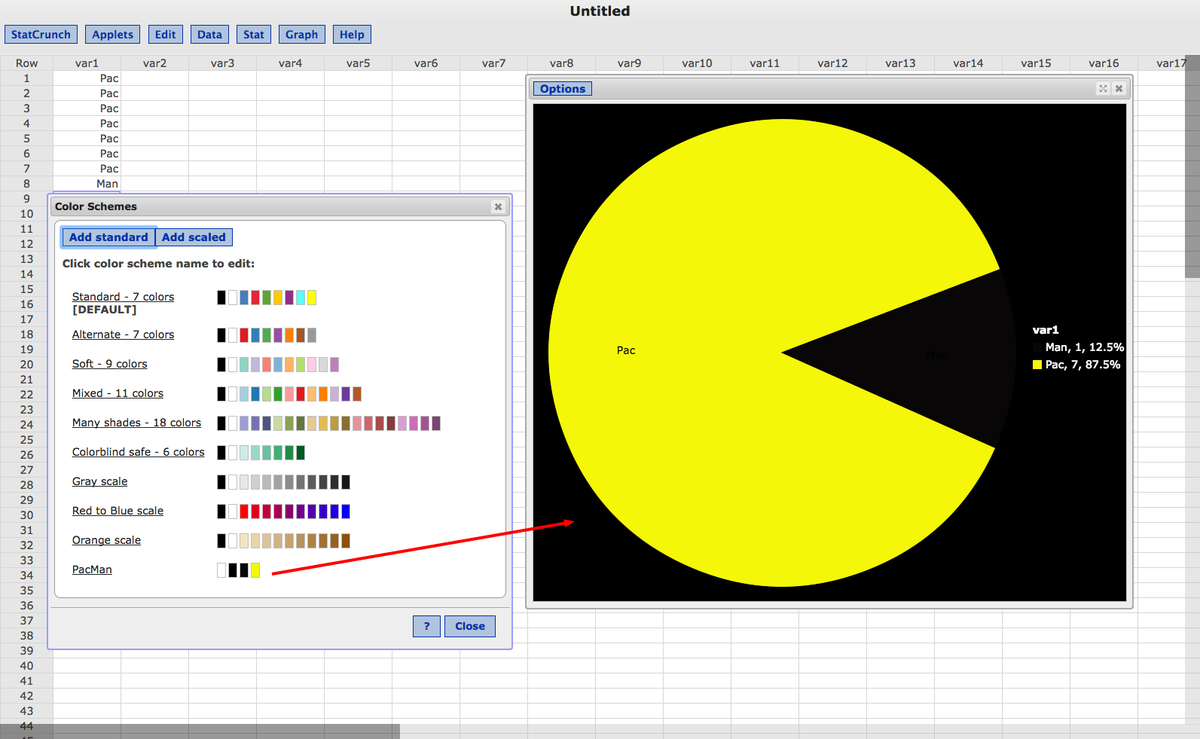Click the Add standard button
This screenshot has width=1200, height=739.
[x=108, y=237]
